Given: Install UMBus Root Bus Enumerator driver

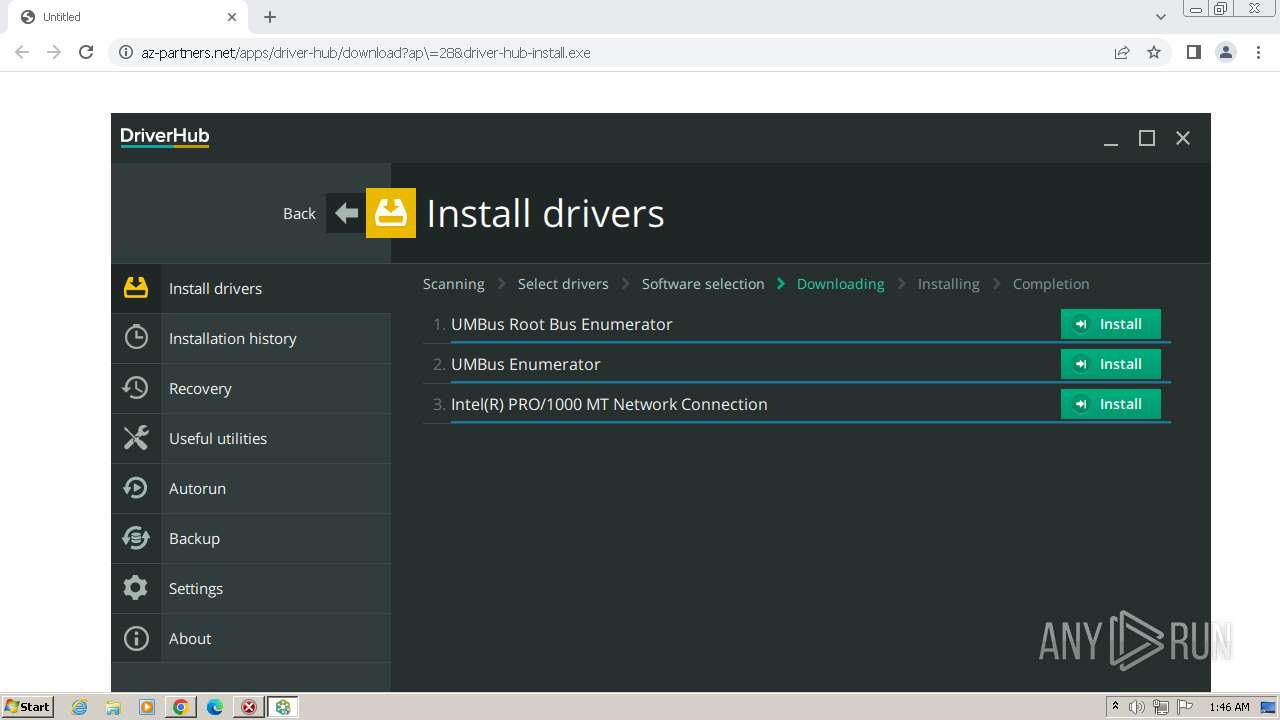Looking at the screenshot, I should (1110, 324).
